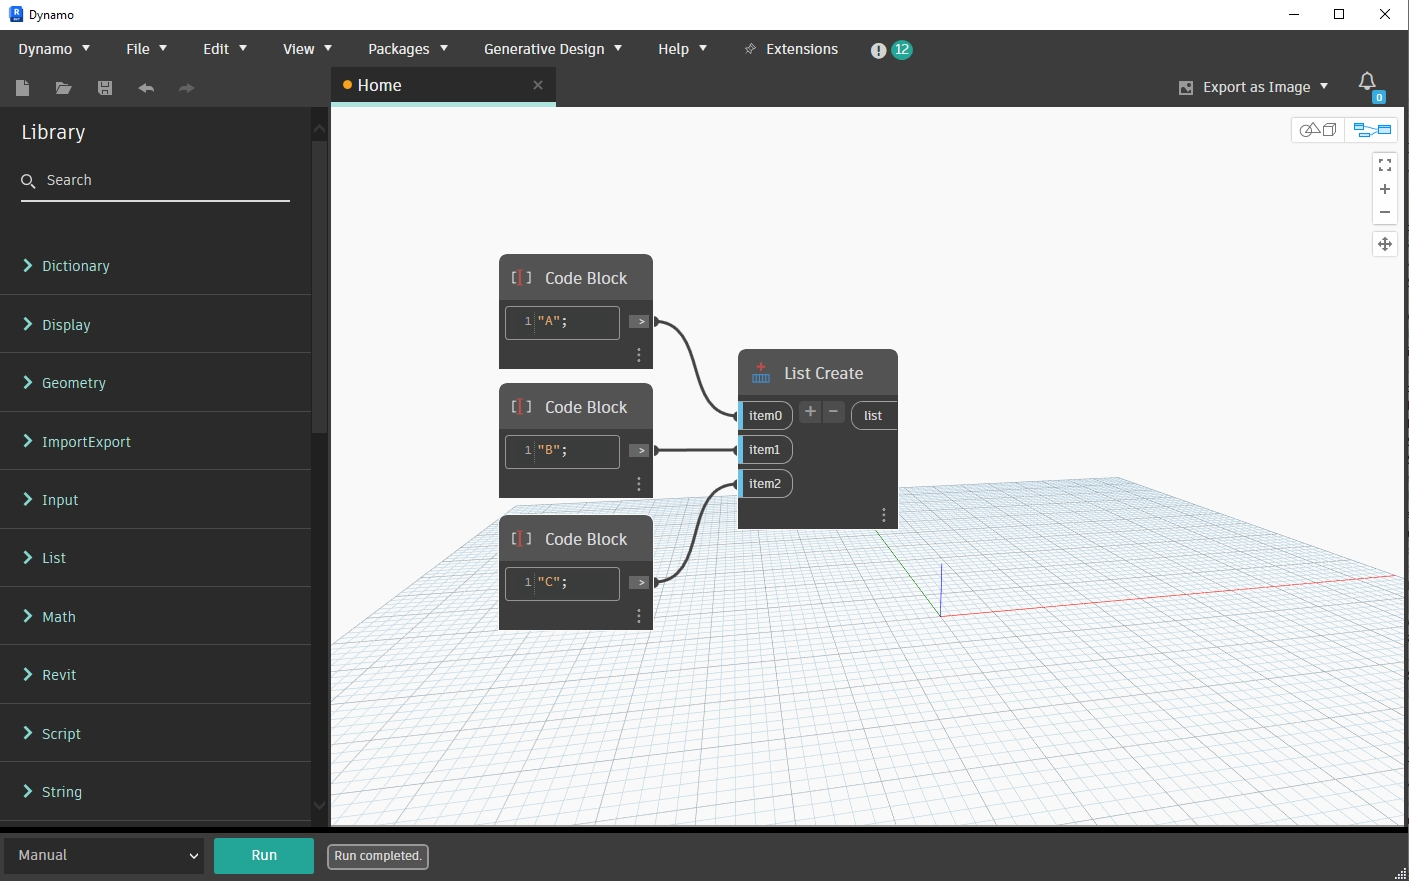
Task: Click the Library search field
Action: (155, 180)
